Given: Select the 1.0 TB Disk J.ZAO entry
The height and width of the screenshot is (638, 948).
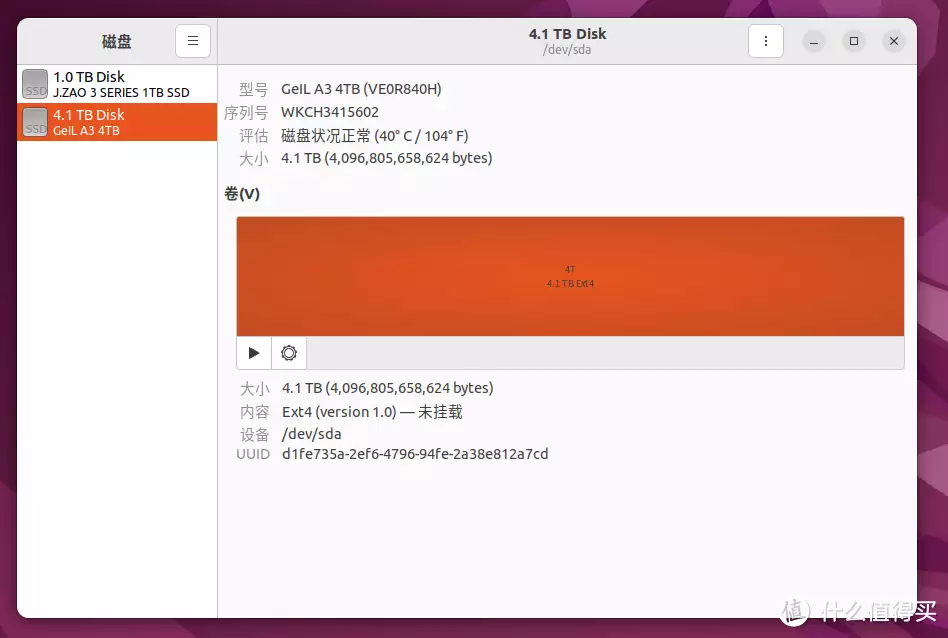Looking at the screenshot, I should pyautogui.click(x=117, y=84).
